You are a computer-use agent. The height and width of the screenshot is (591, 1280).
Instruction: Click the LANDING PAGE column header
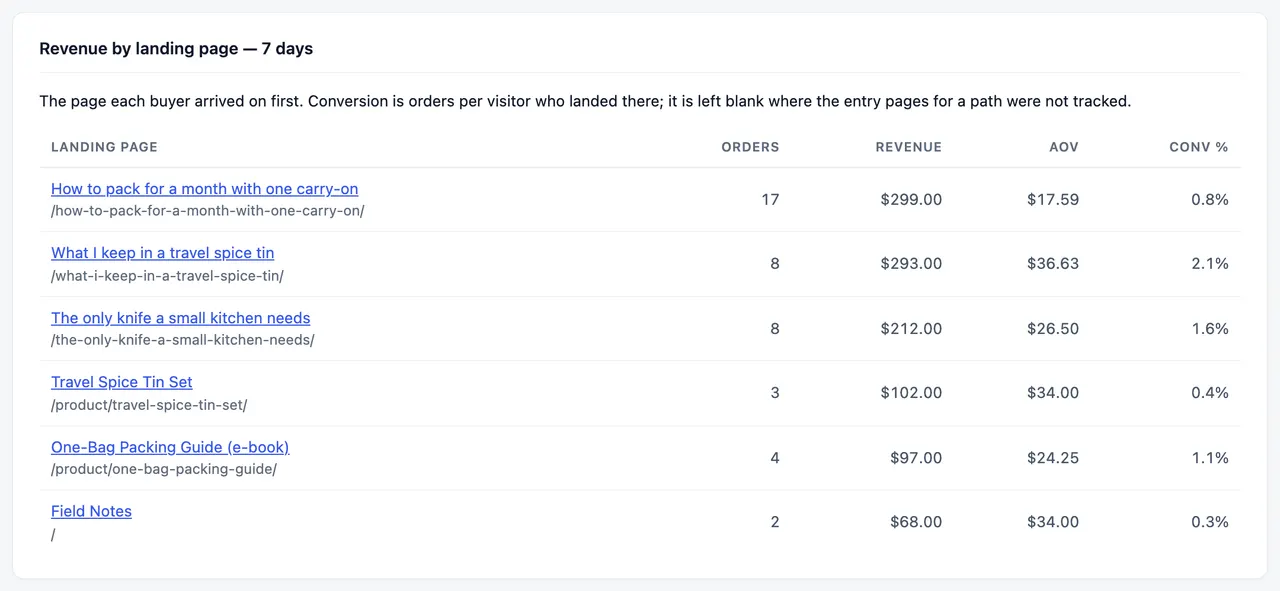(x=104, y=147)
